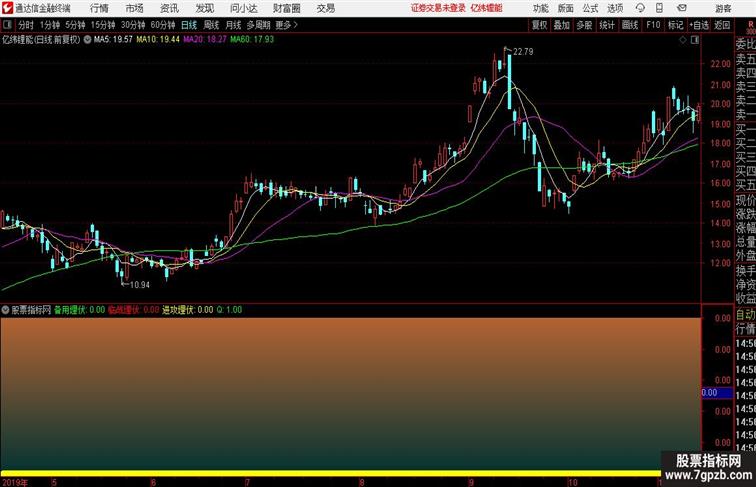Screen dimensions: 756x487
Task: Open the 财富圈 menu
Action: pyautogui.click(x=286, y=8)
